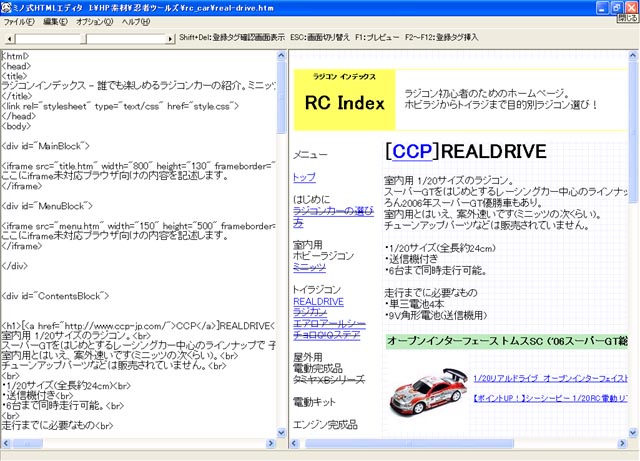This screenshot has width=640, height=461.
Task: Click ・単三電池4本 in preview
Action: [414, 304]
